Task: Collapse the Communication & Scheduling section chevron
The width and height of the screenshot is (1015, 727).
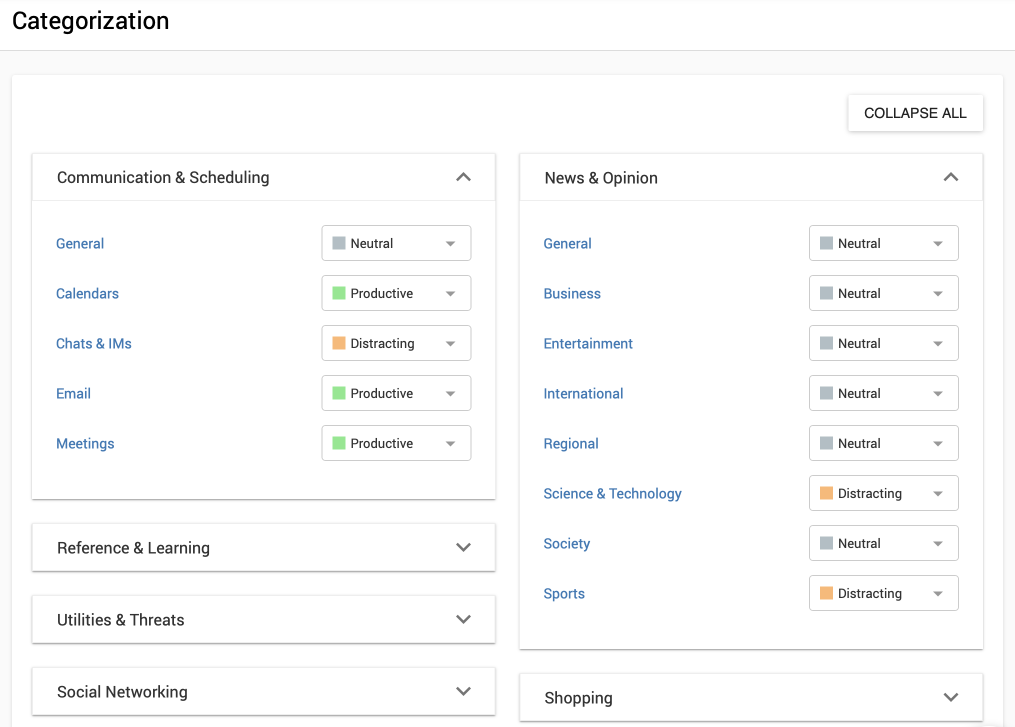Action: pos(463,177)
